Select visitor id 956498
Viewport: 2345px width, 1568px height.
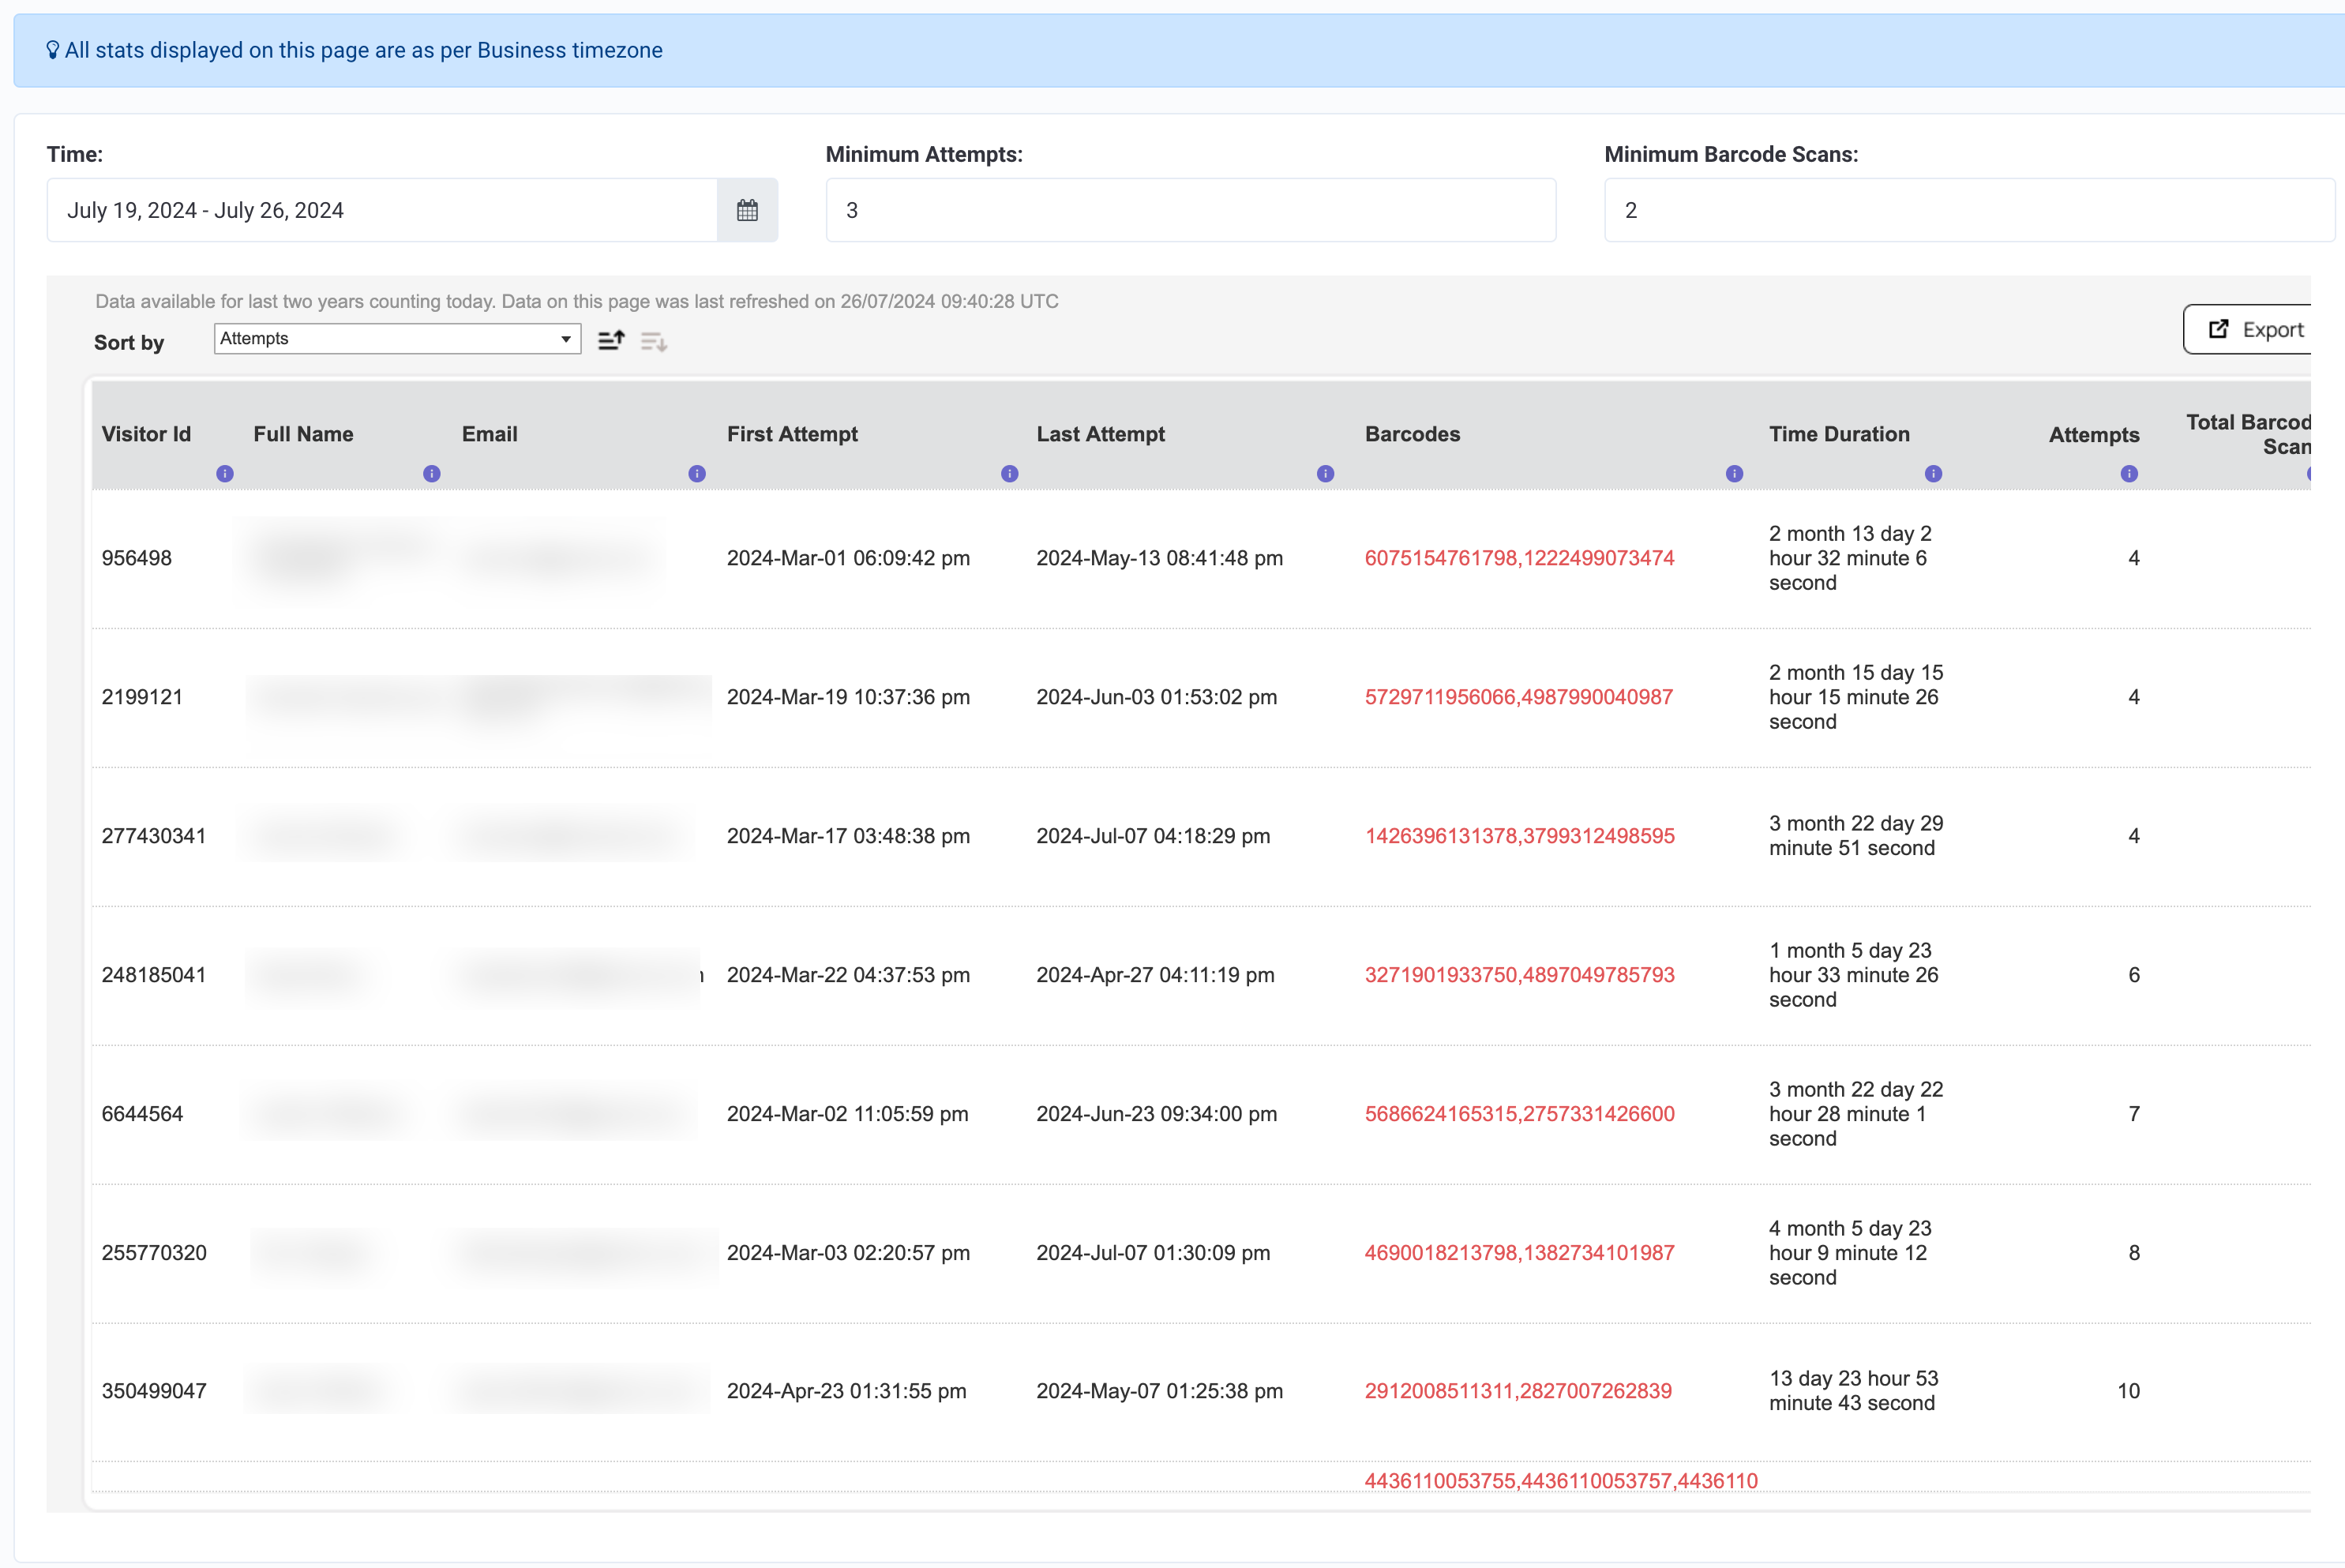pyautogui.click(x=137, y=558)
